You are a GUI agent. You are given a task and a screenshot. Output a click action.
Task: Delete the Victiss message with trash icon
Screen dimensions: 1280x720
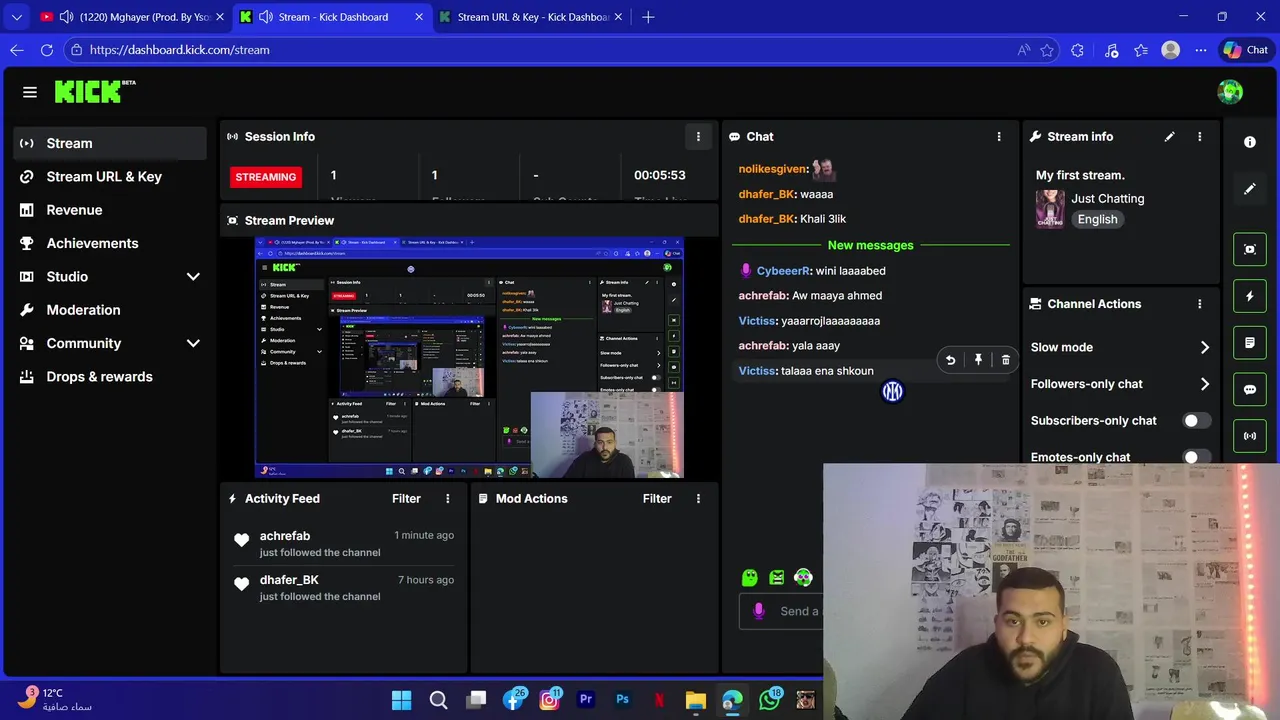tap(1006, 360)
